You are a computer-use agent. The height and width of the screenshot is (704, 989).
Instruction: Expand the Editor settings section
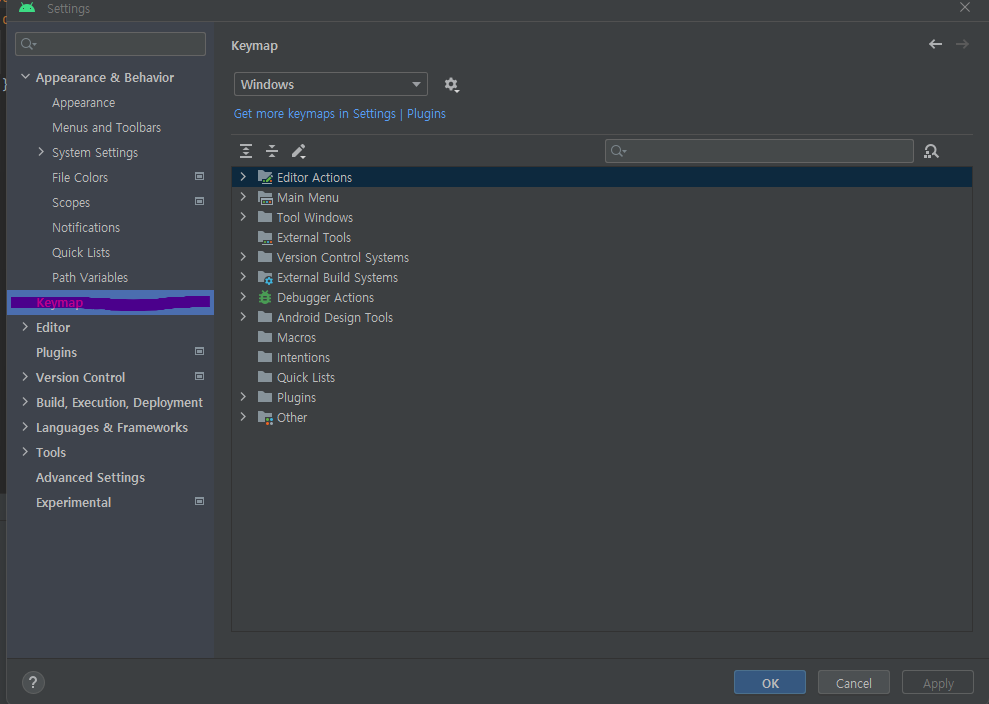25,327
